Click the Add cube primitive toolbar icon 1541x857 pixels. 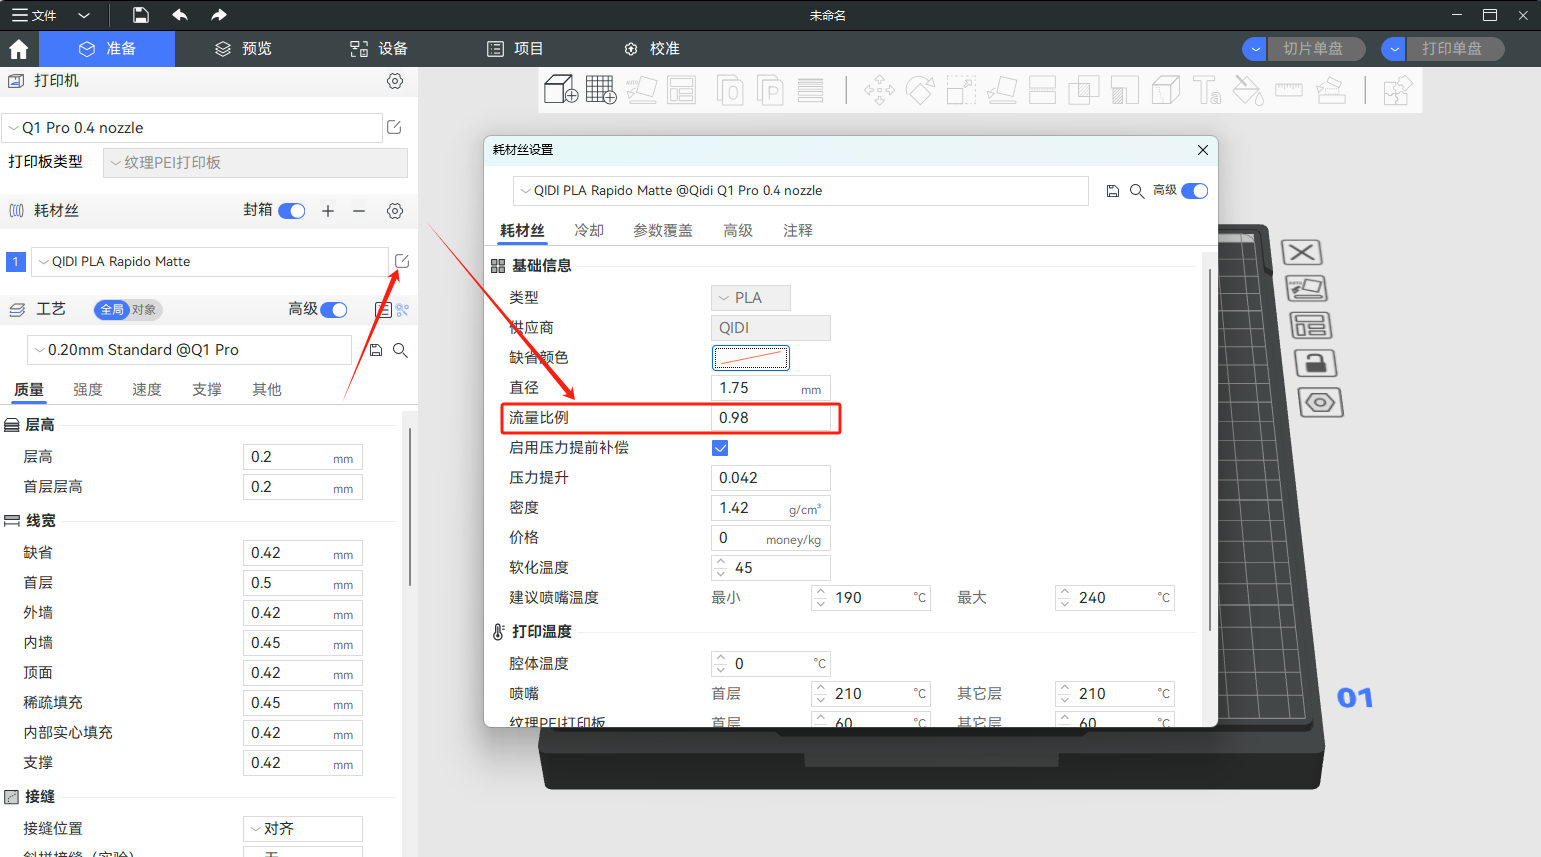(x=561, y=90)
